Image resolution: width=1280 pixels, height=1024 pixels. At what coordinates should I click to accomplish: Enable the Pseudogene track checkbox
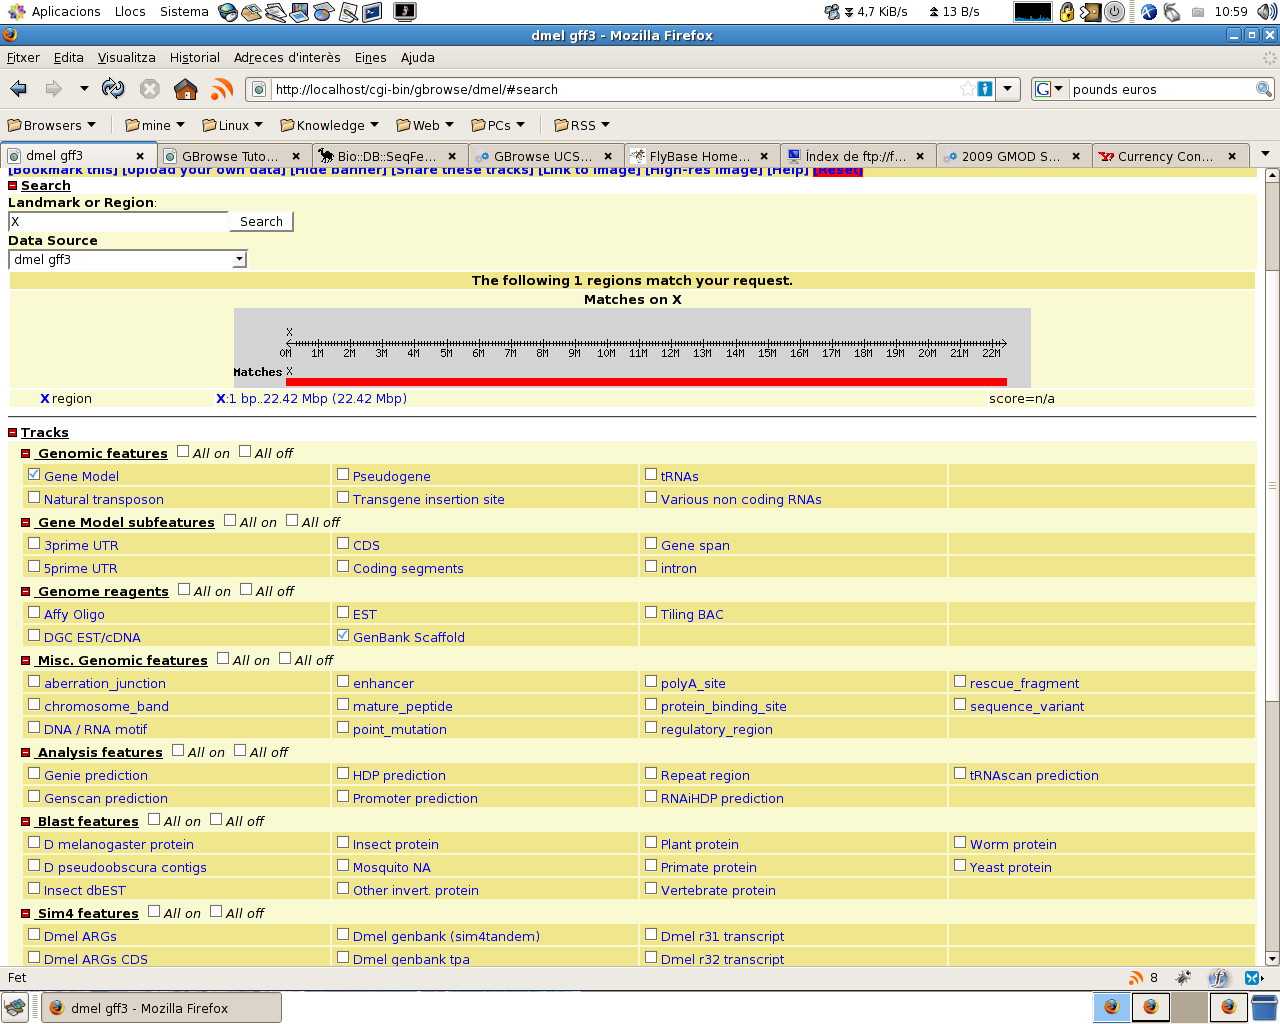(x=343, y=475)
